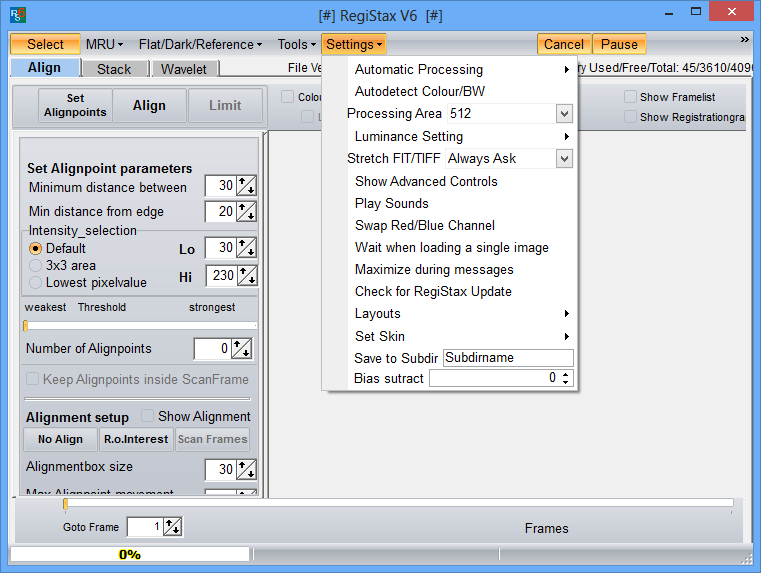The image size is (761, 573).
Task: Open the Tools dropdown menu
Action: coord(297,44)
